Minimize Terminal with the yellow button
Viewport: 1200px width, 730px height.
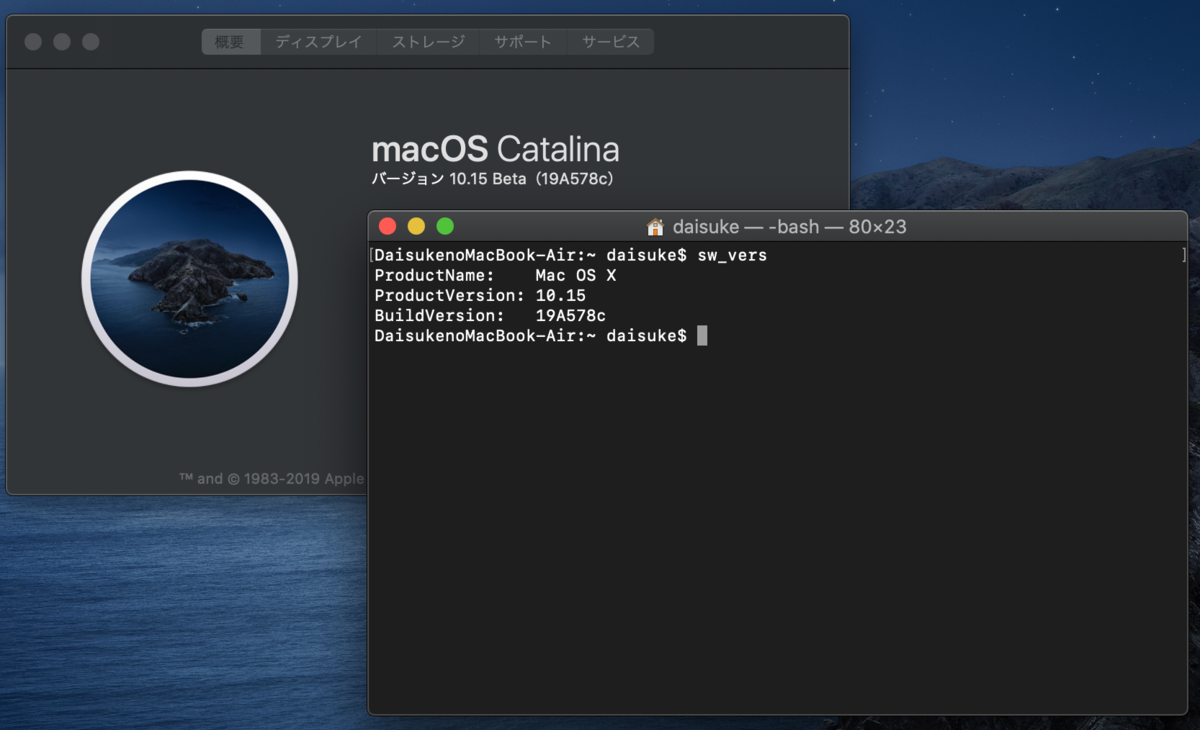416,227
